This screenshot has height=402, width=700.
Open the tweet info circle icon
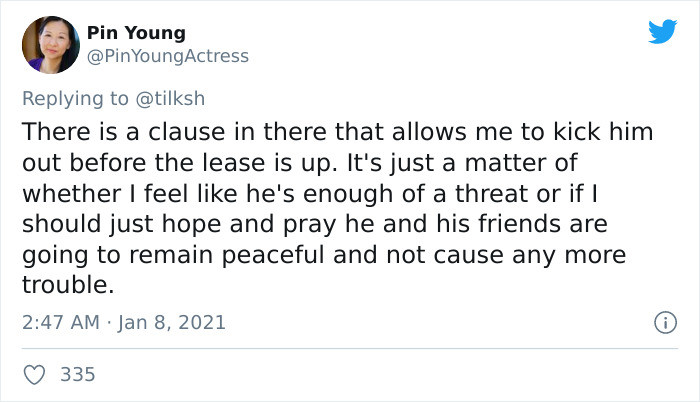(x=666, y=322)
